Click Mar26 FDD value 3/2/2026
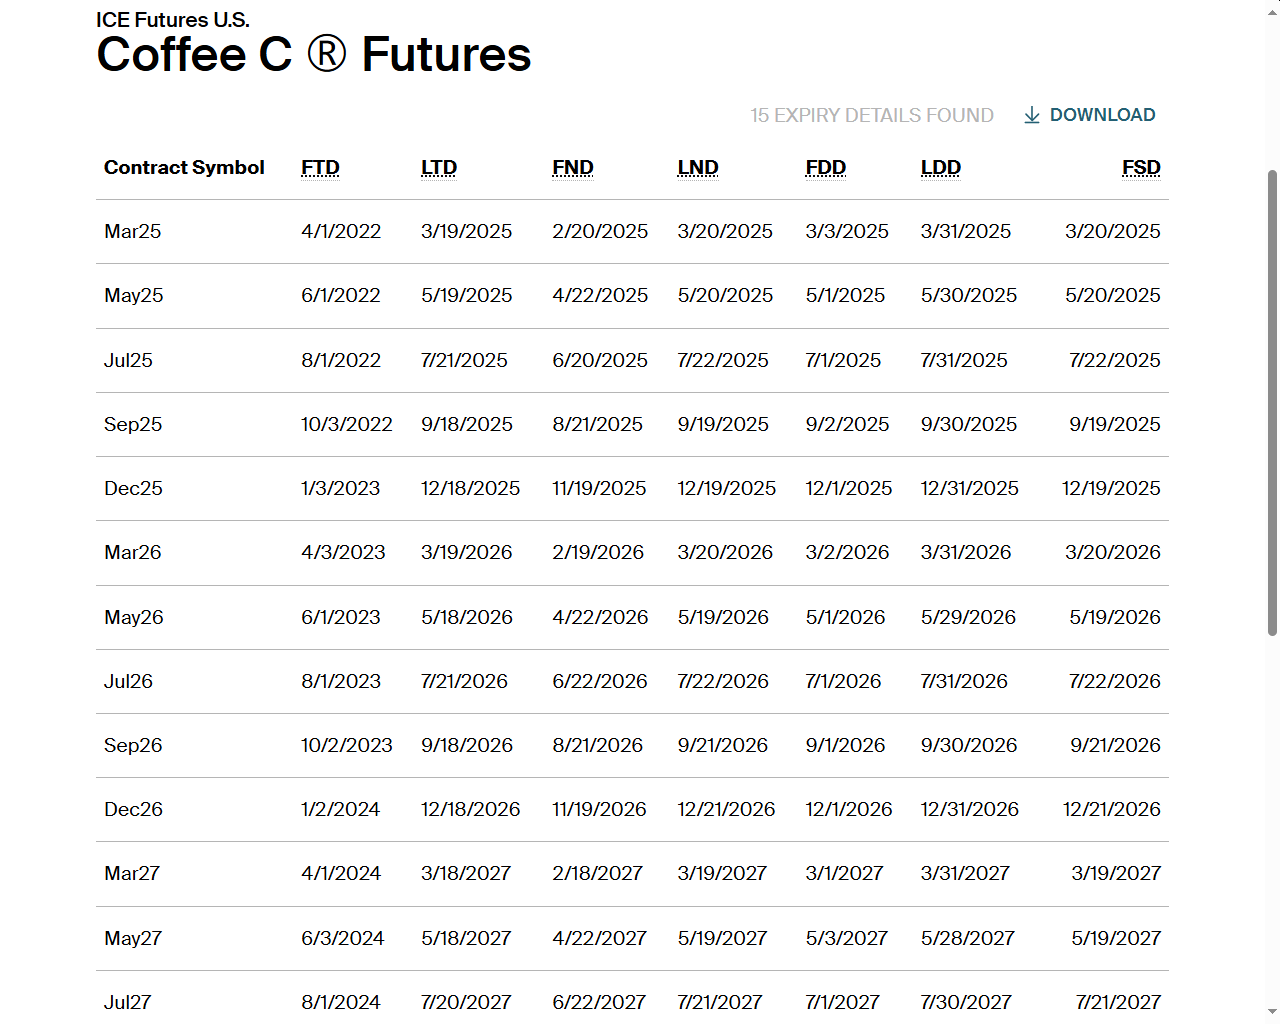Viewport: 1280px width, 1024px height. pos(847,552)
